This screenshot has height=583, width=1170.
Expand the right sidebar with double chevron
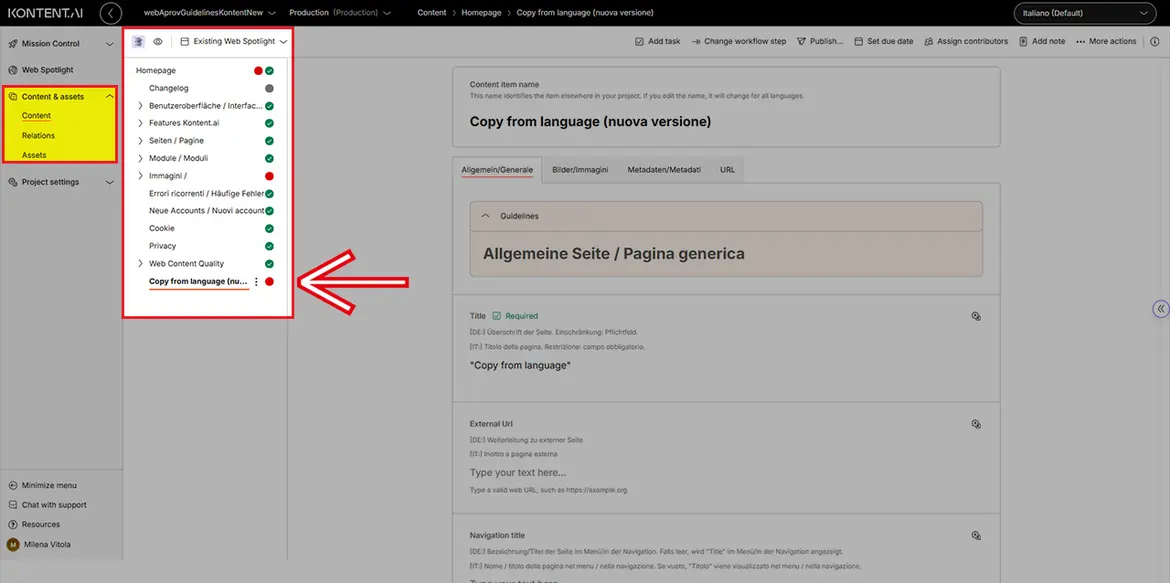[x=1160, y=309]
